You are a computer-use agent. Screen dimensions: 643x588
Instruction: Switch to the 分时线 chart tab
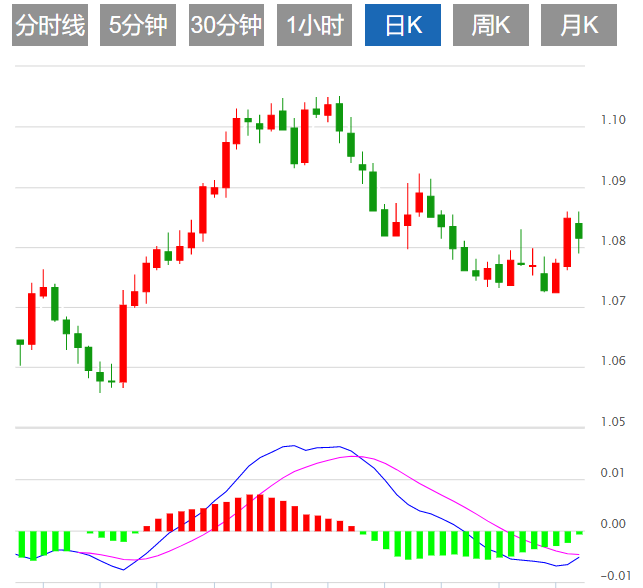(x=50, y=25)
